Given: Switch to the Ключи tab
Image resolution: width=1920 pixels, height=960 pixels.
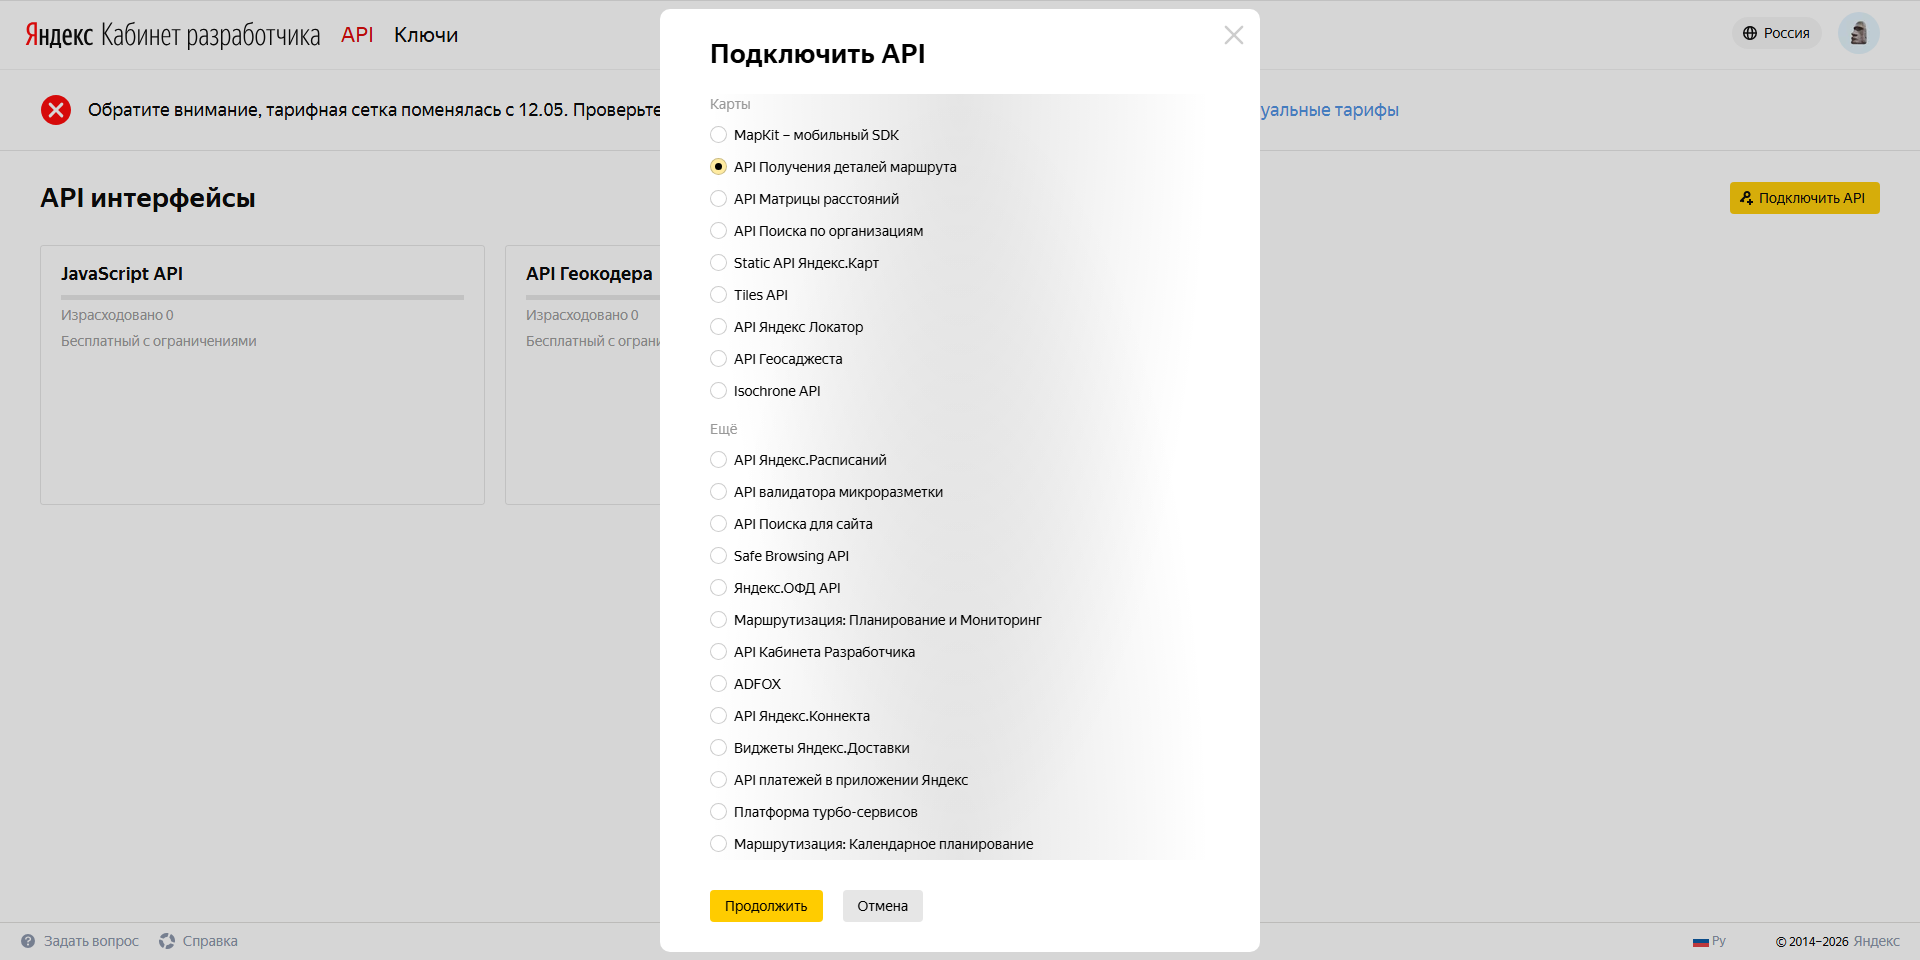Looking at the screenshot, I should coord(426,35).
